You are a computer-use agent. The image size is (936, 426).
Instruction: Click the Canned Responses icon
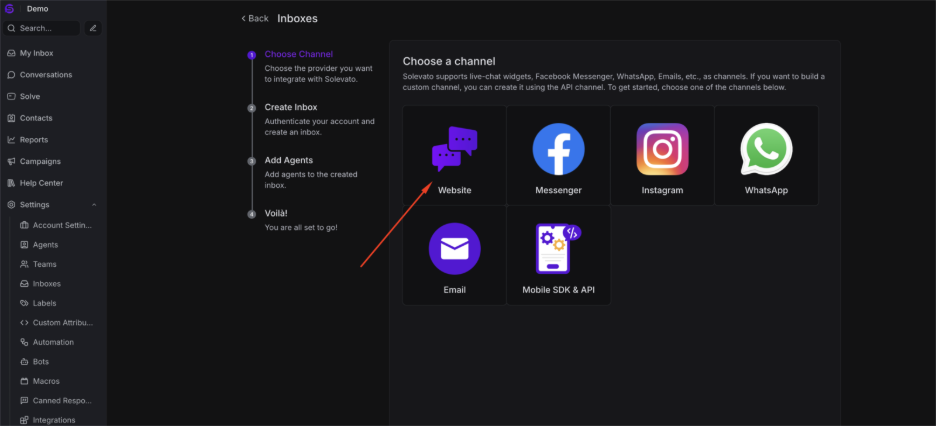tap(24, 400)
